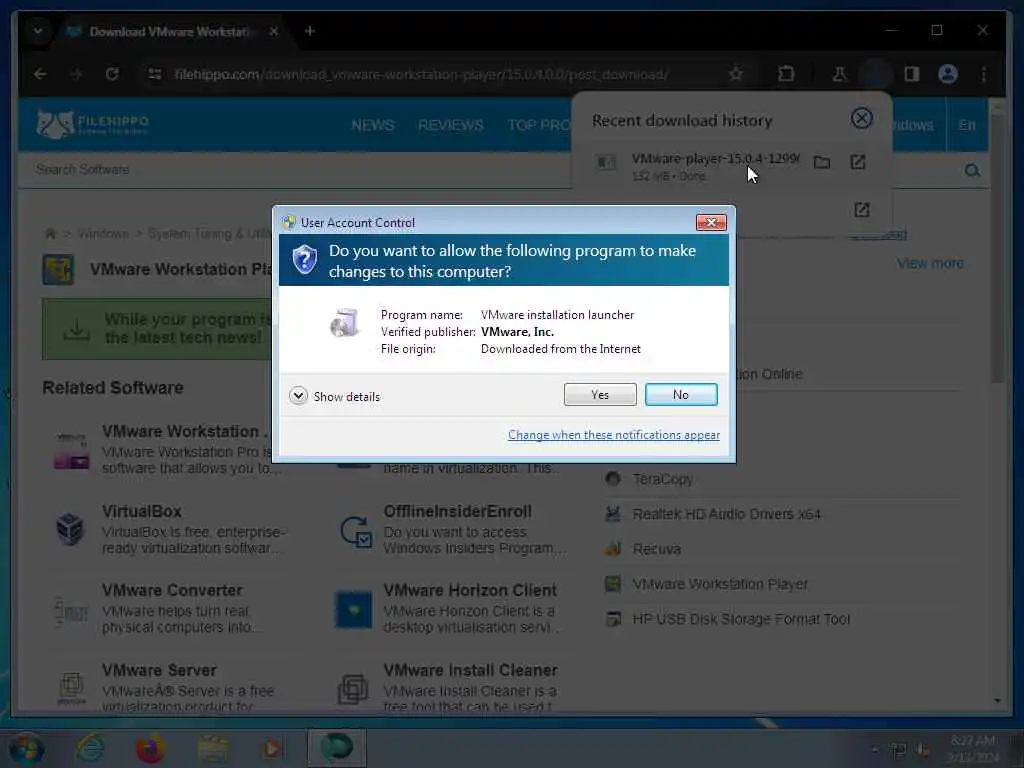Reload the FileHippo page
Viewport: 1024px width, 768px height.
pyautogui.click(x=112, y=74)
